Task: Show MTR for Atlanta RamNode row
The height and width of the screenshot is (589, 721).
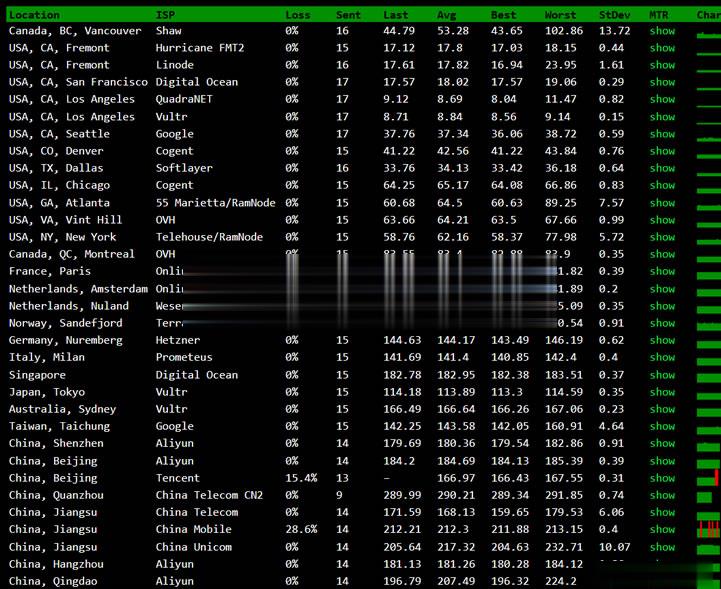Action: 662,203
